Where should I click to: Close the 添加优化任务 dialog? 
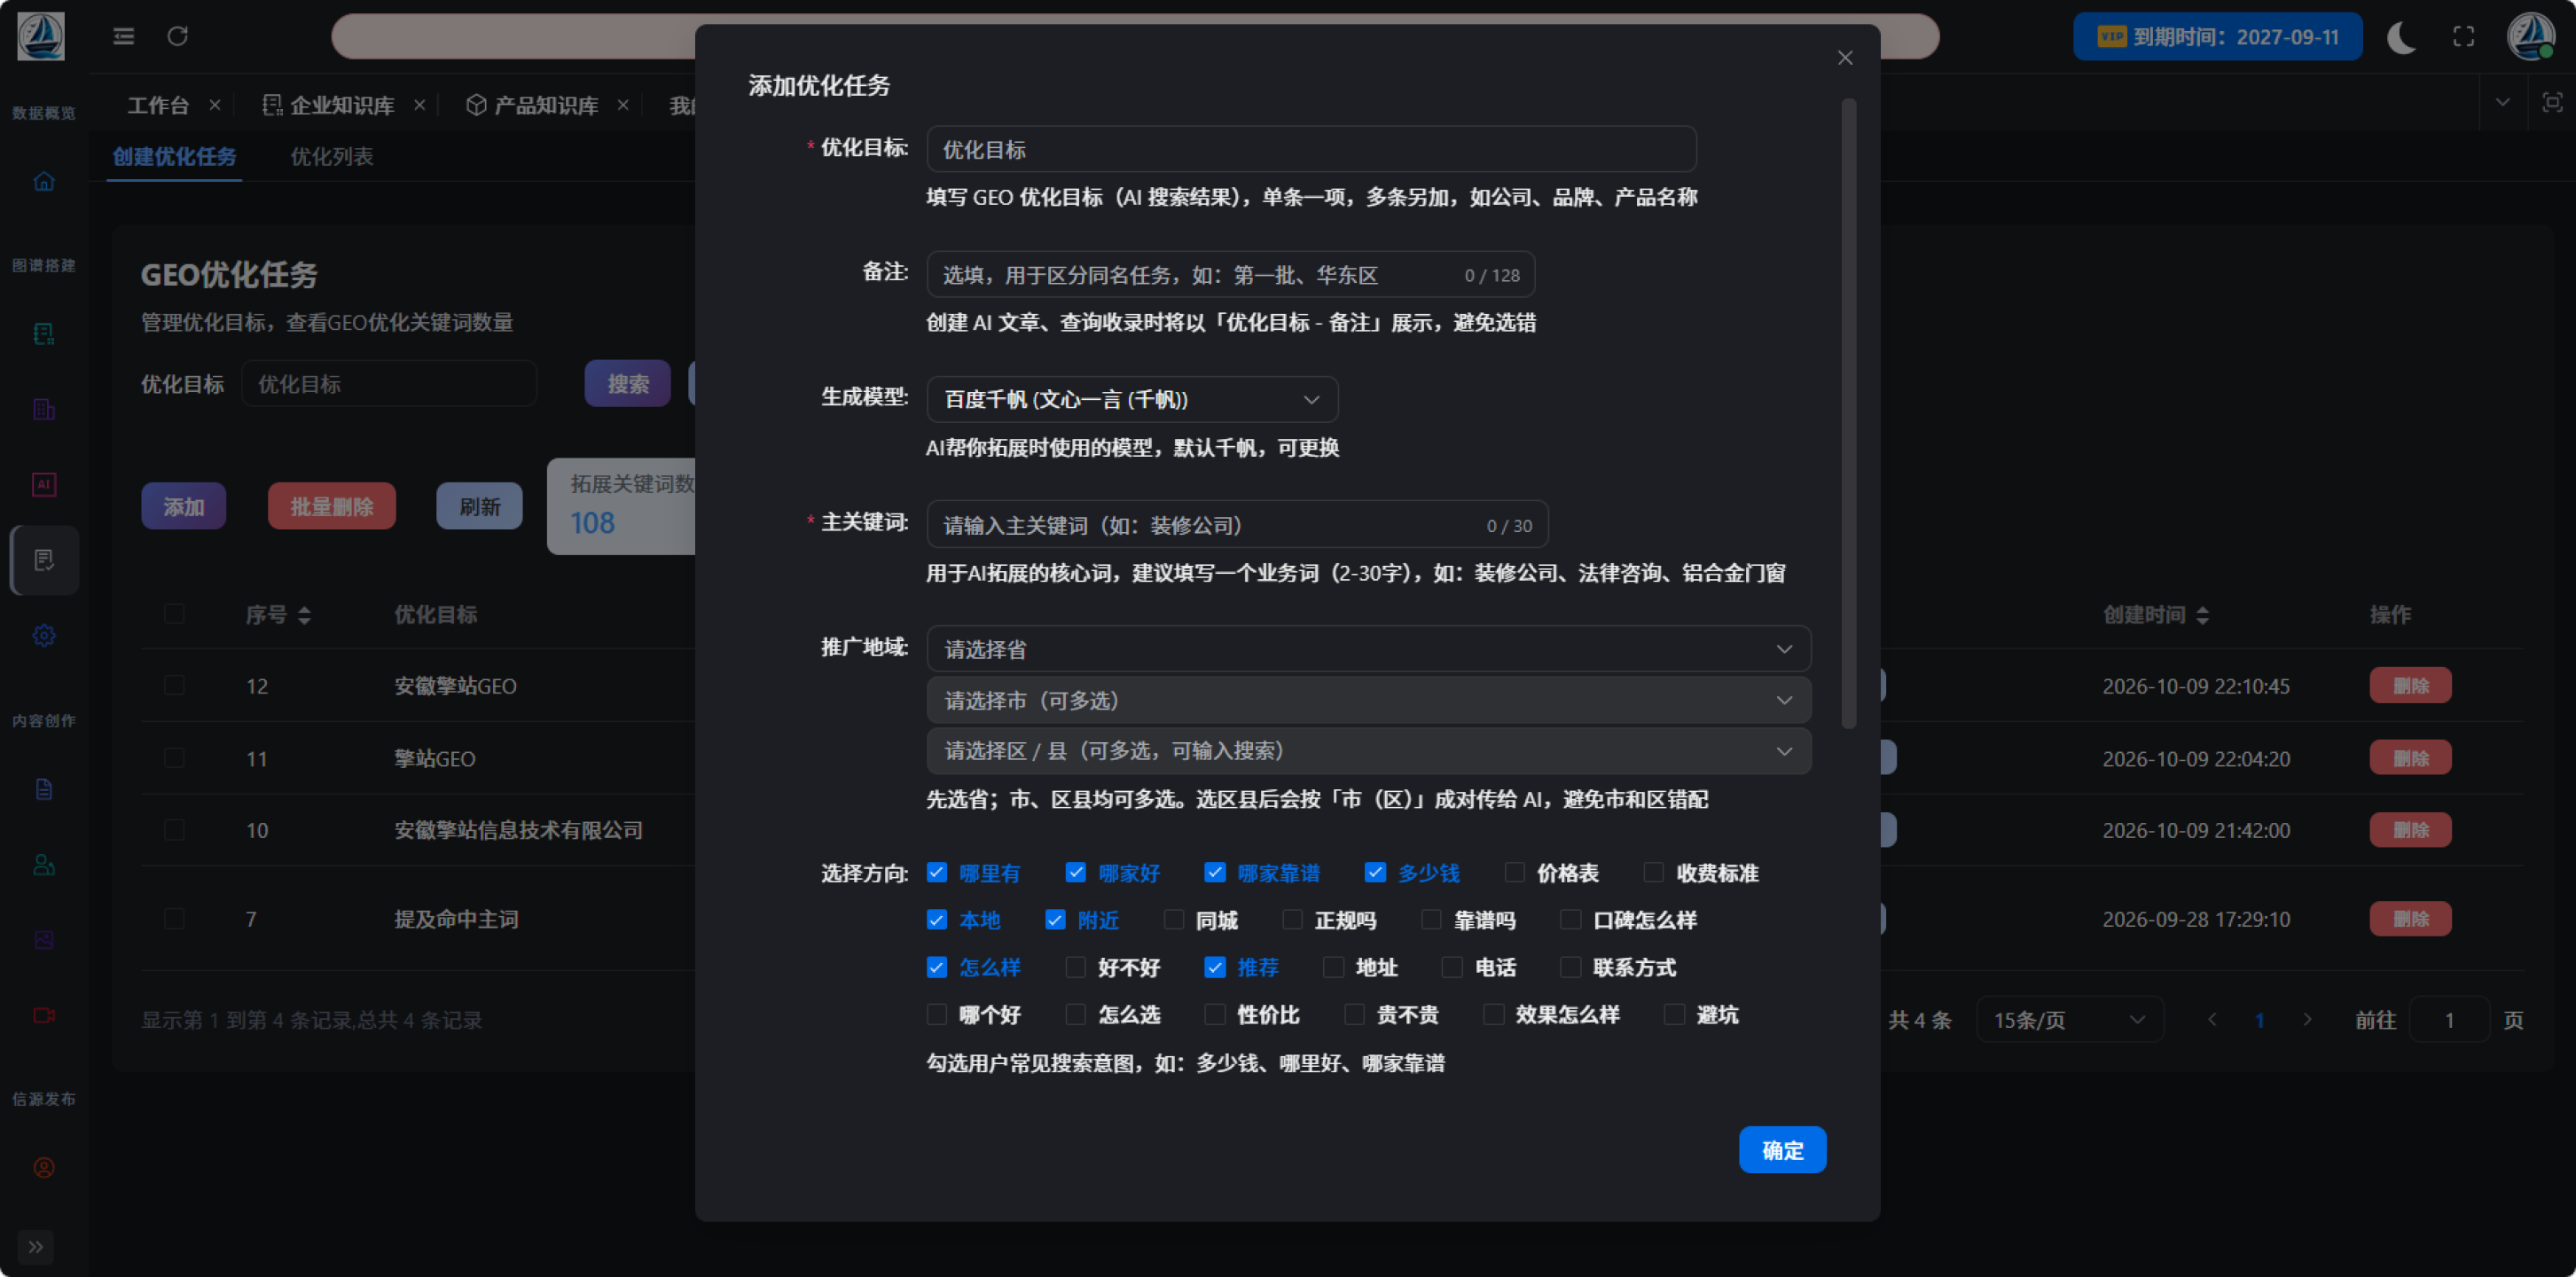[x=1845, y=58]
